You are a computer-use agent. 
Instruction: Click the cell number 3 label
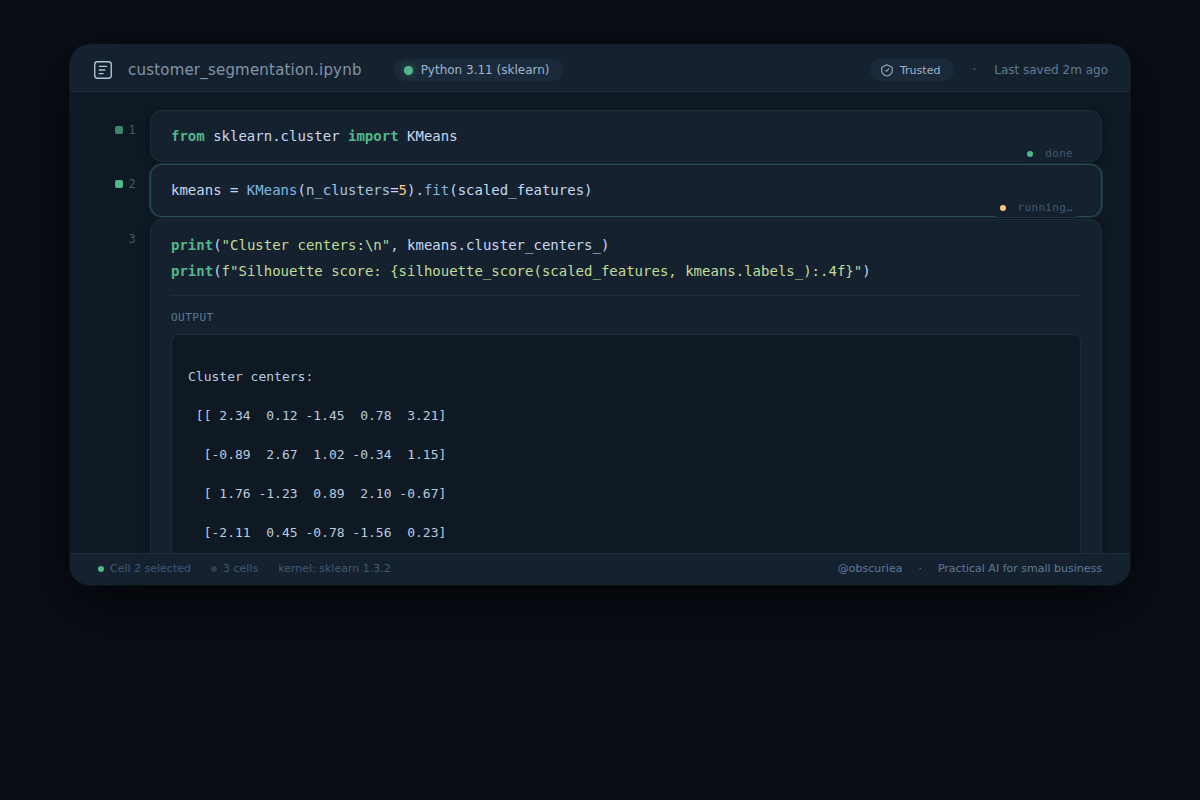point(132,239)
